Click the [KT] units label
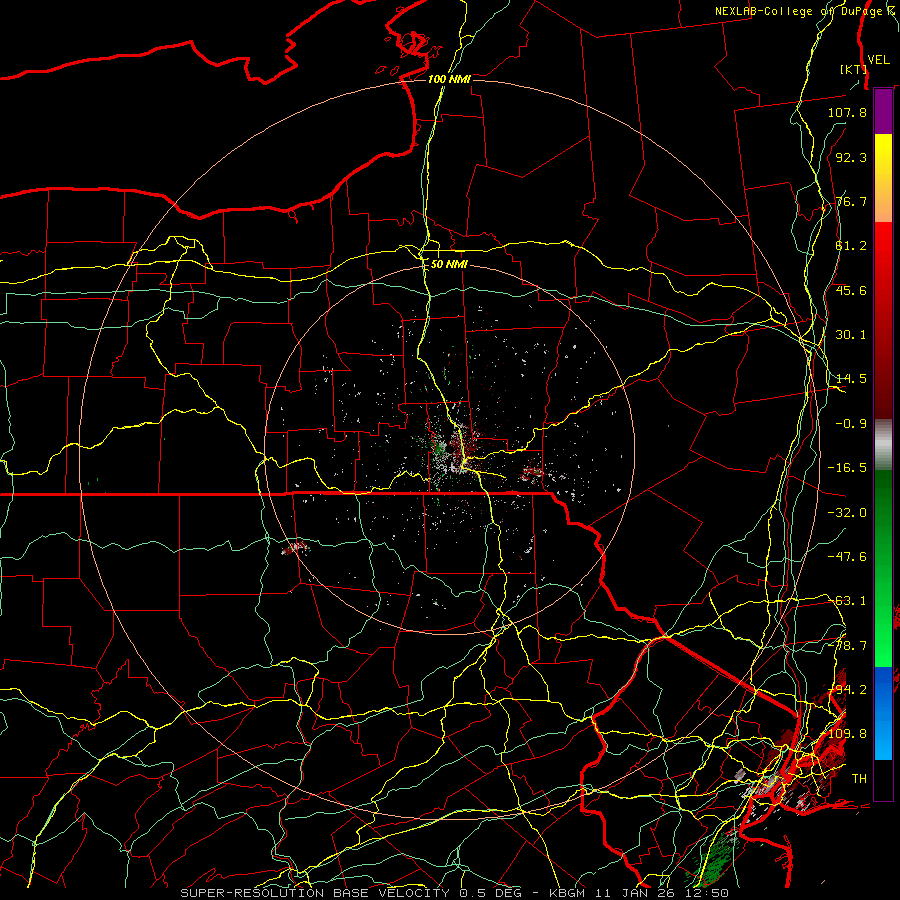 (x=853, y=69)
